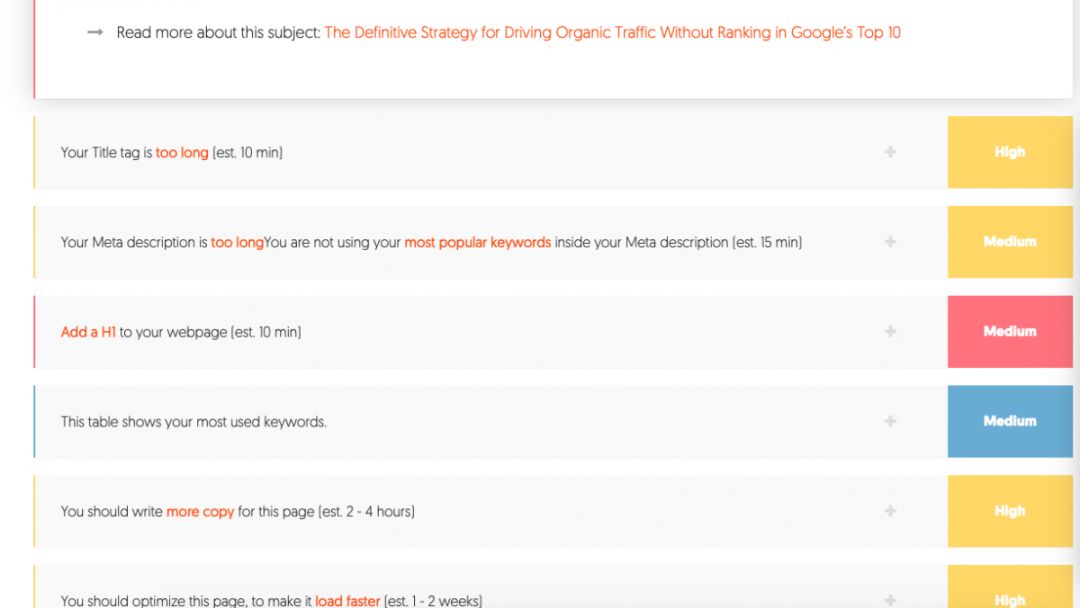Click the 'Add a H1' link
This screenshot has height=608, width=1080.
[x=88, y=332]
